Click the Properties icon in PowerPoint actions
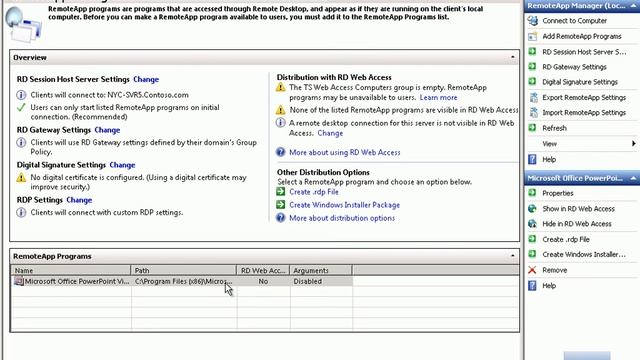Screen dimensions: 640x360 click(x=532, y=193)
